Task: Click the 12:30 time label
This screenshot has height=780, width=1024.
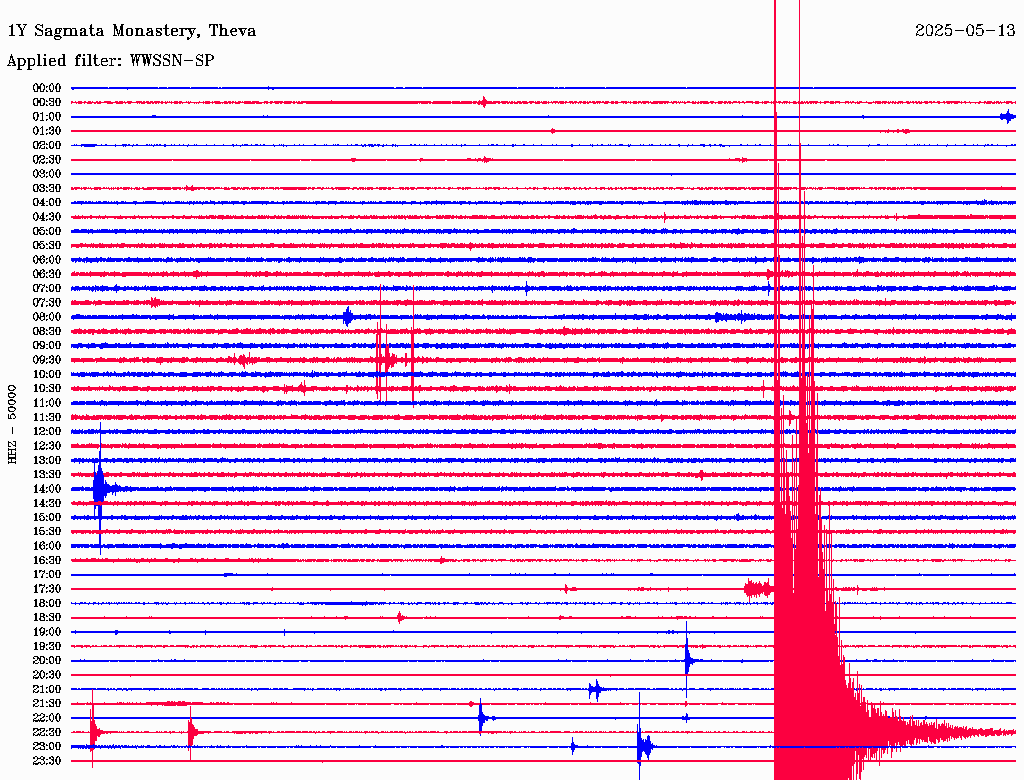Action: 47,446
